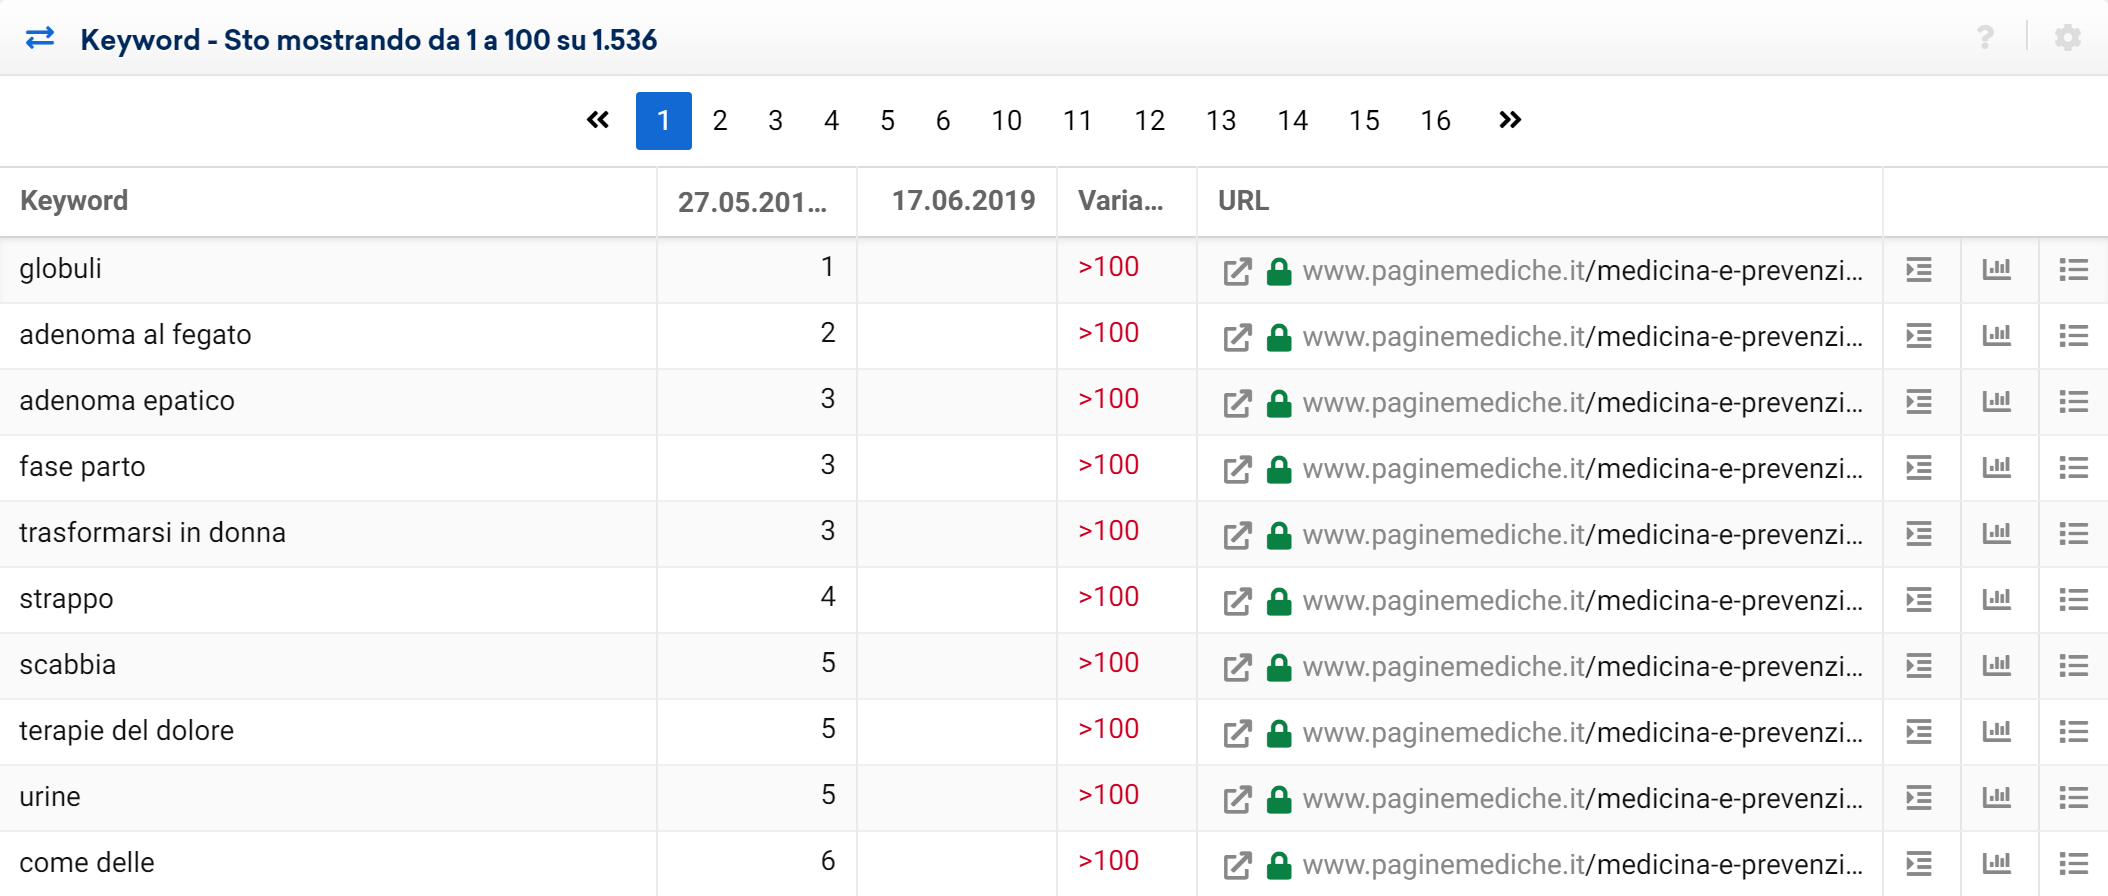Viewport: 2108px width, 896px height.
Task: Click bar chart icon for adenoma epatico row
Action: 1996,401
